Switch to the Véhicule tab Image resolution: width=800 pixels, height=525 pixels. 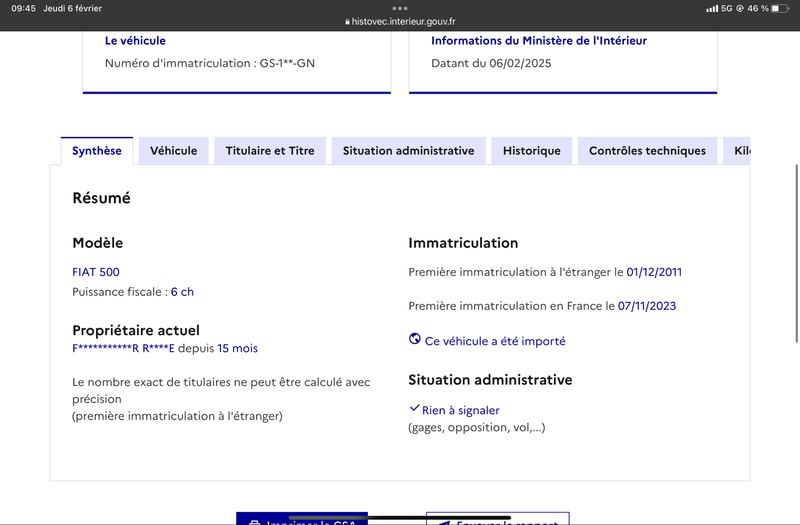[173, 151]
